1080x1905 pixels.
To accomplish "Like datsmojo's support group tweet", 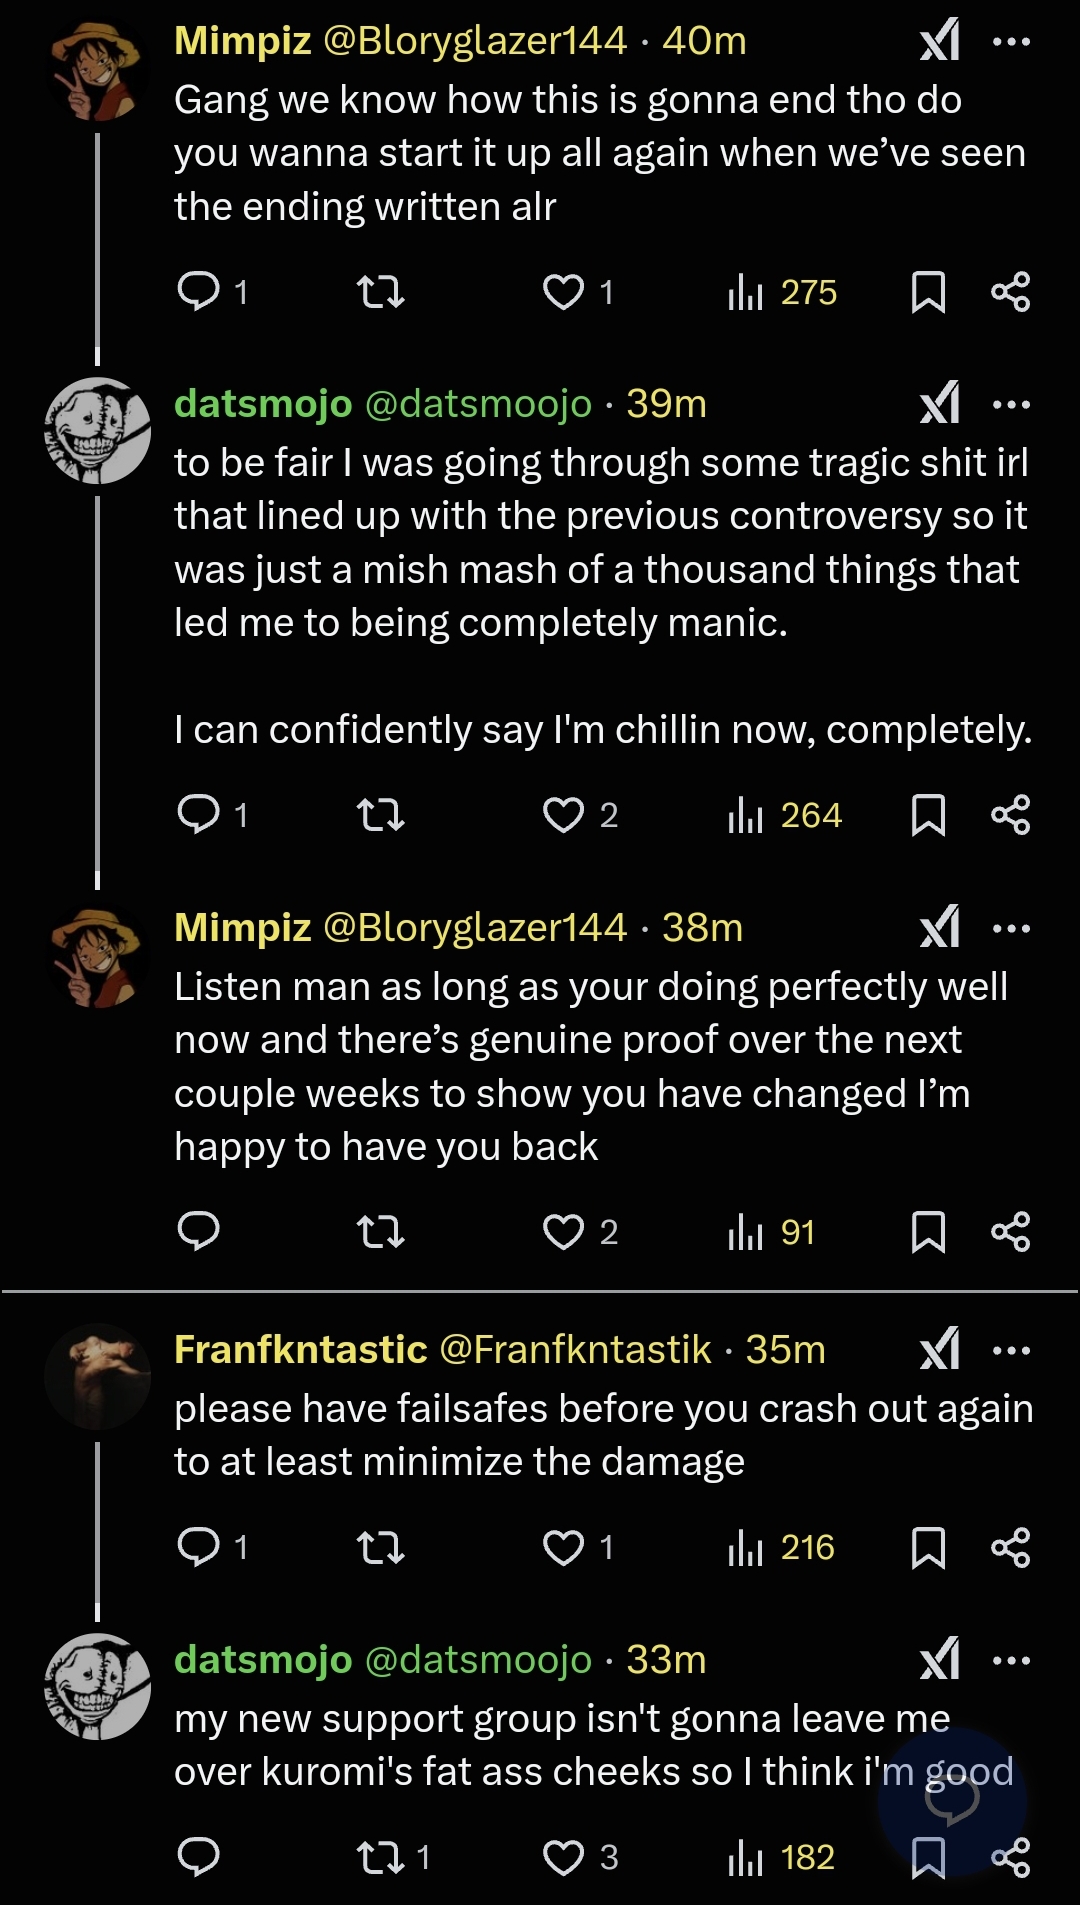I will (563, 1858).
